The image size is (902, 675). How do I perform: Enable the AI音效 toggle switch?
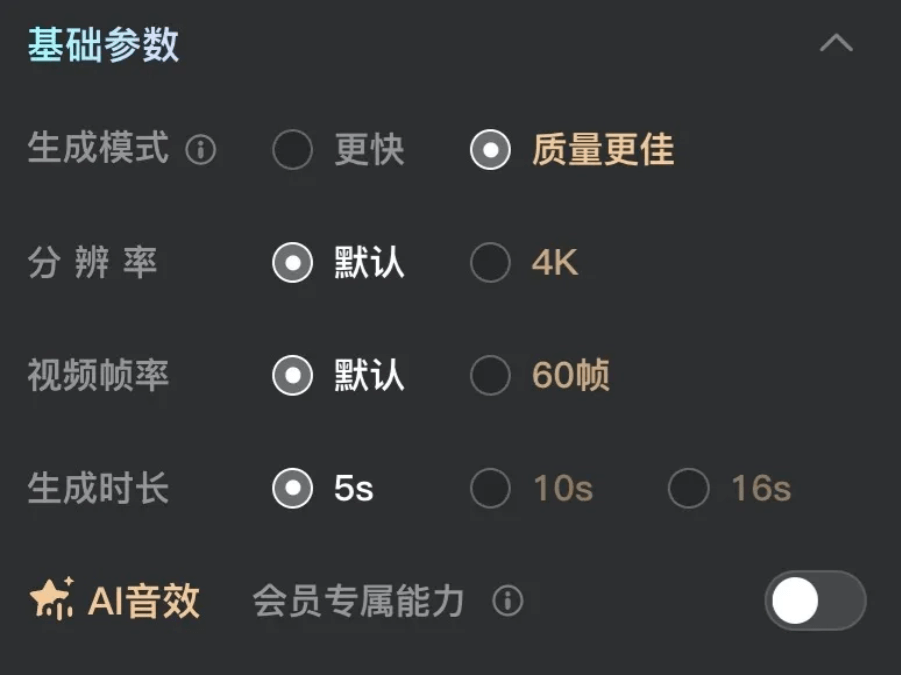[815, 599]
